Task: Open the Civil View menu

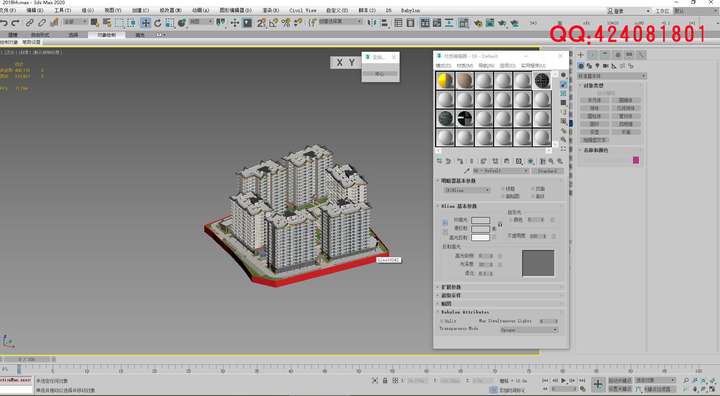Action: (303, 10)
